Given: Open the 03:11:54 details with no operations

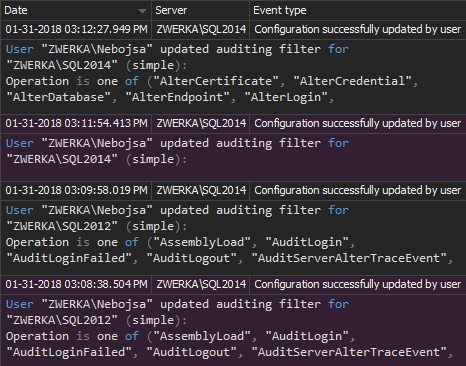Looking at the screenshot, I should pos(233,157).
